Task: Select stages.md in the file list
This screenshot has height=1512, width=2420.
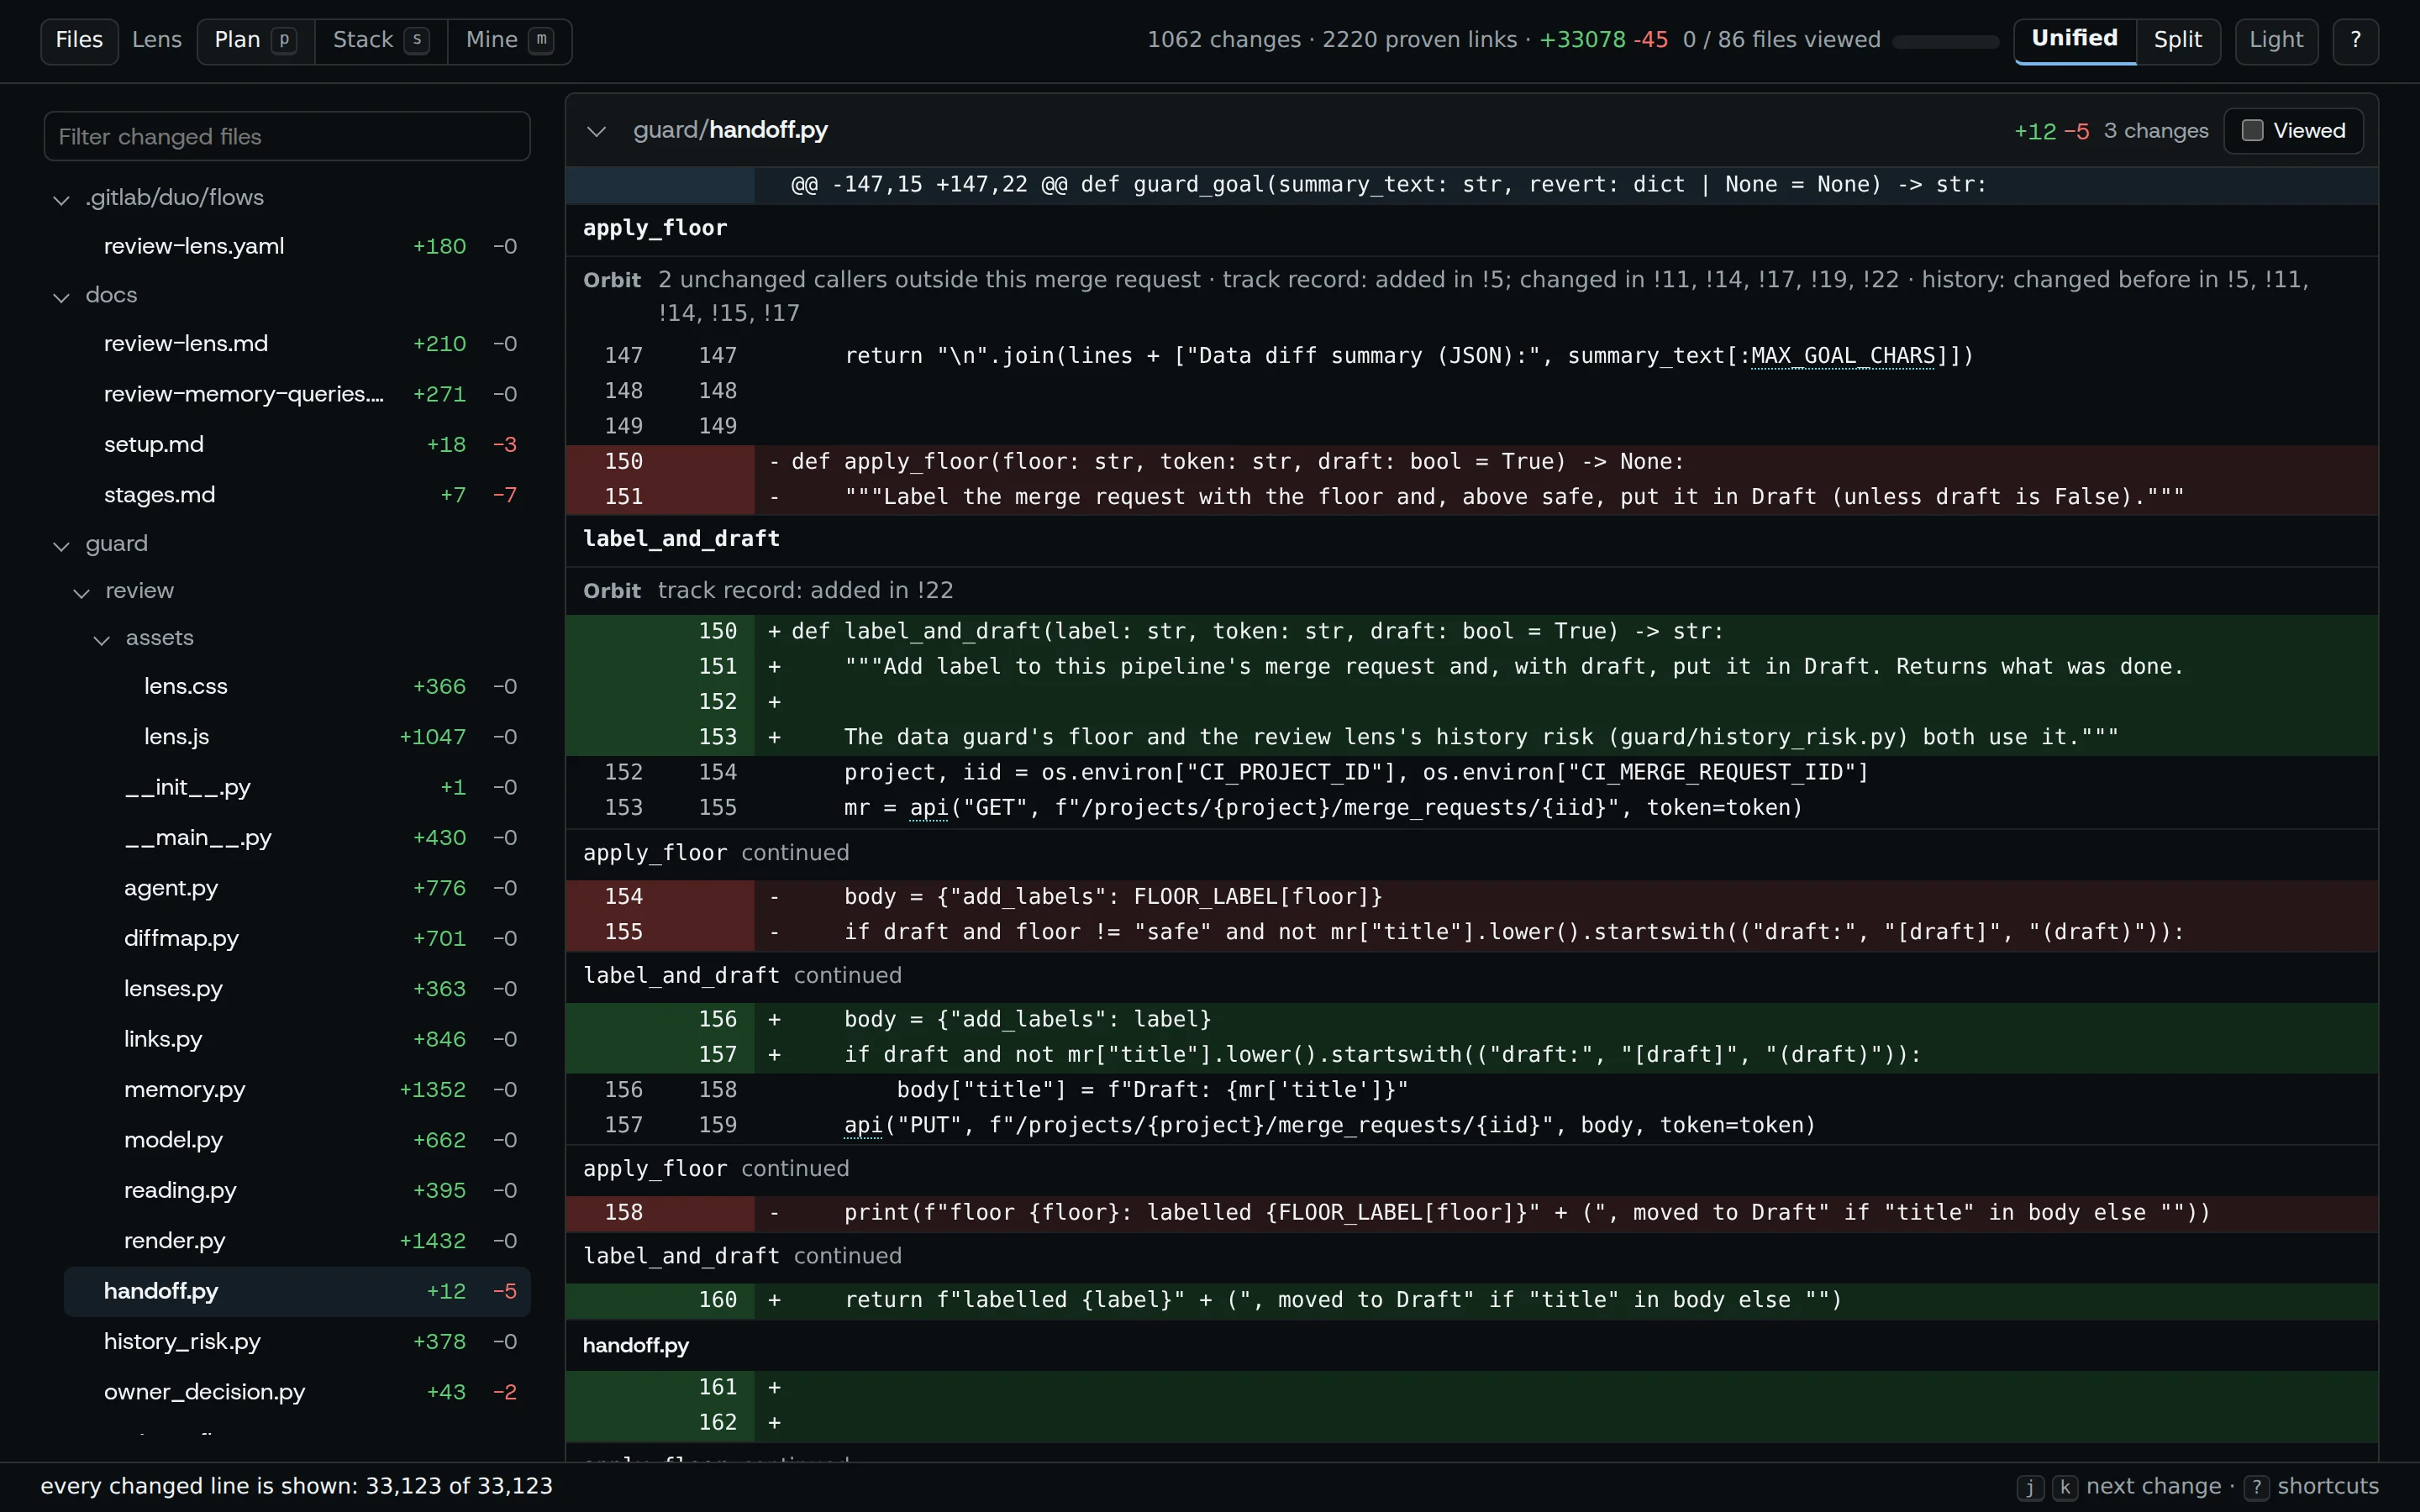Action: 297,495
